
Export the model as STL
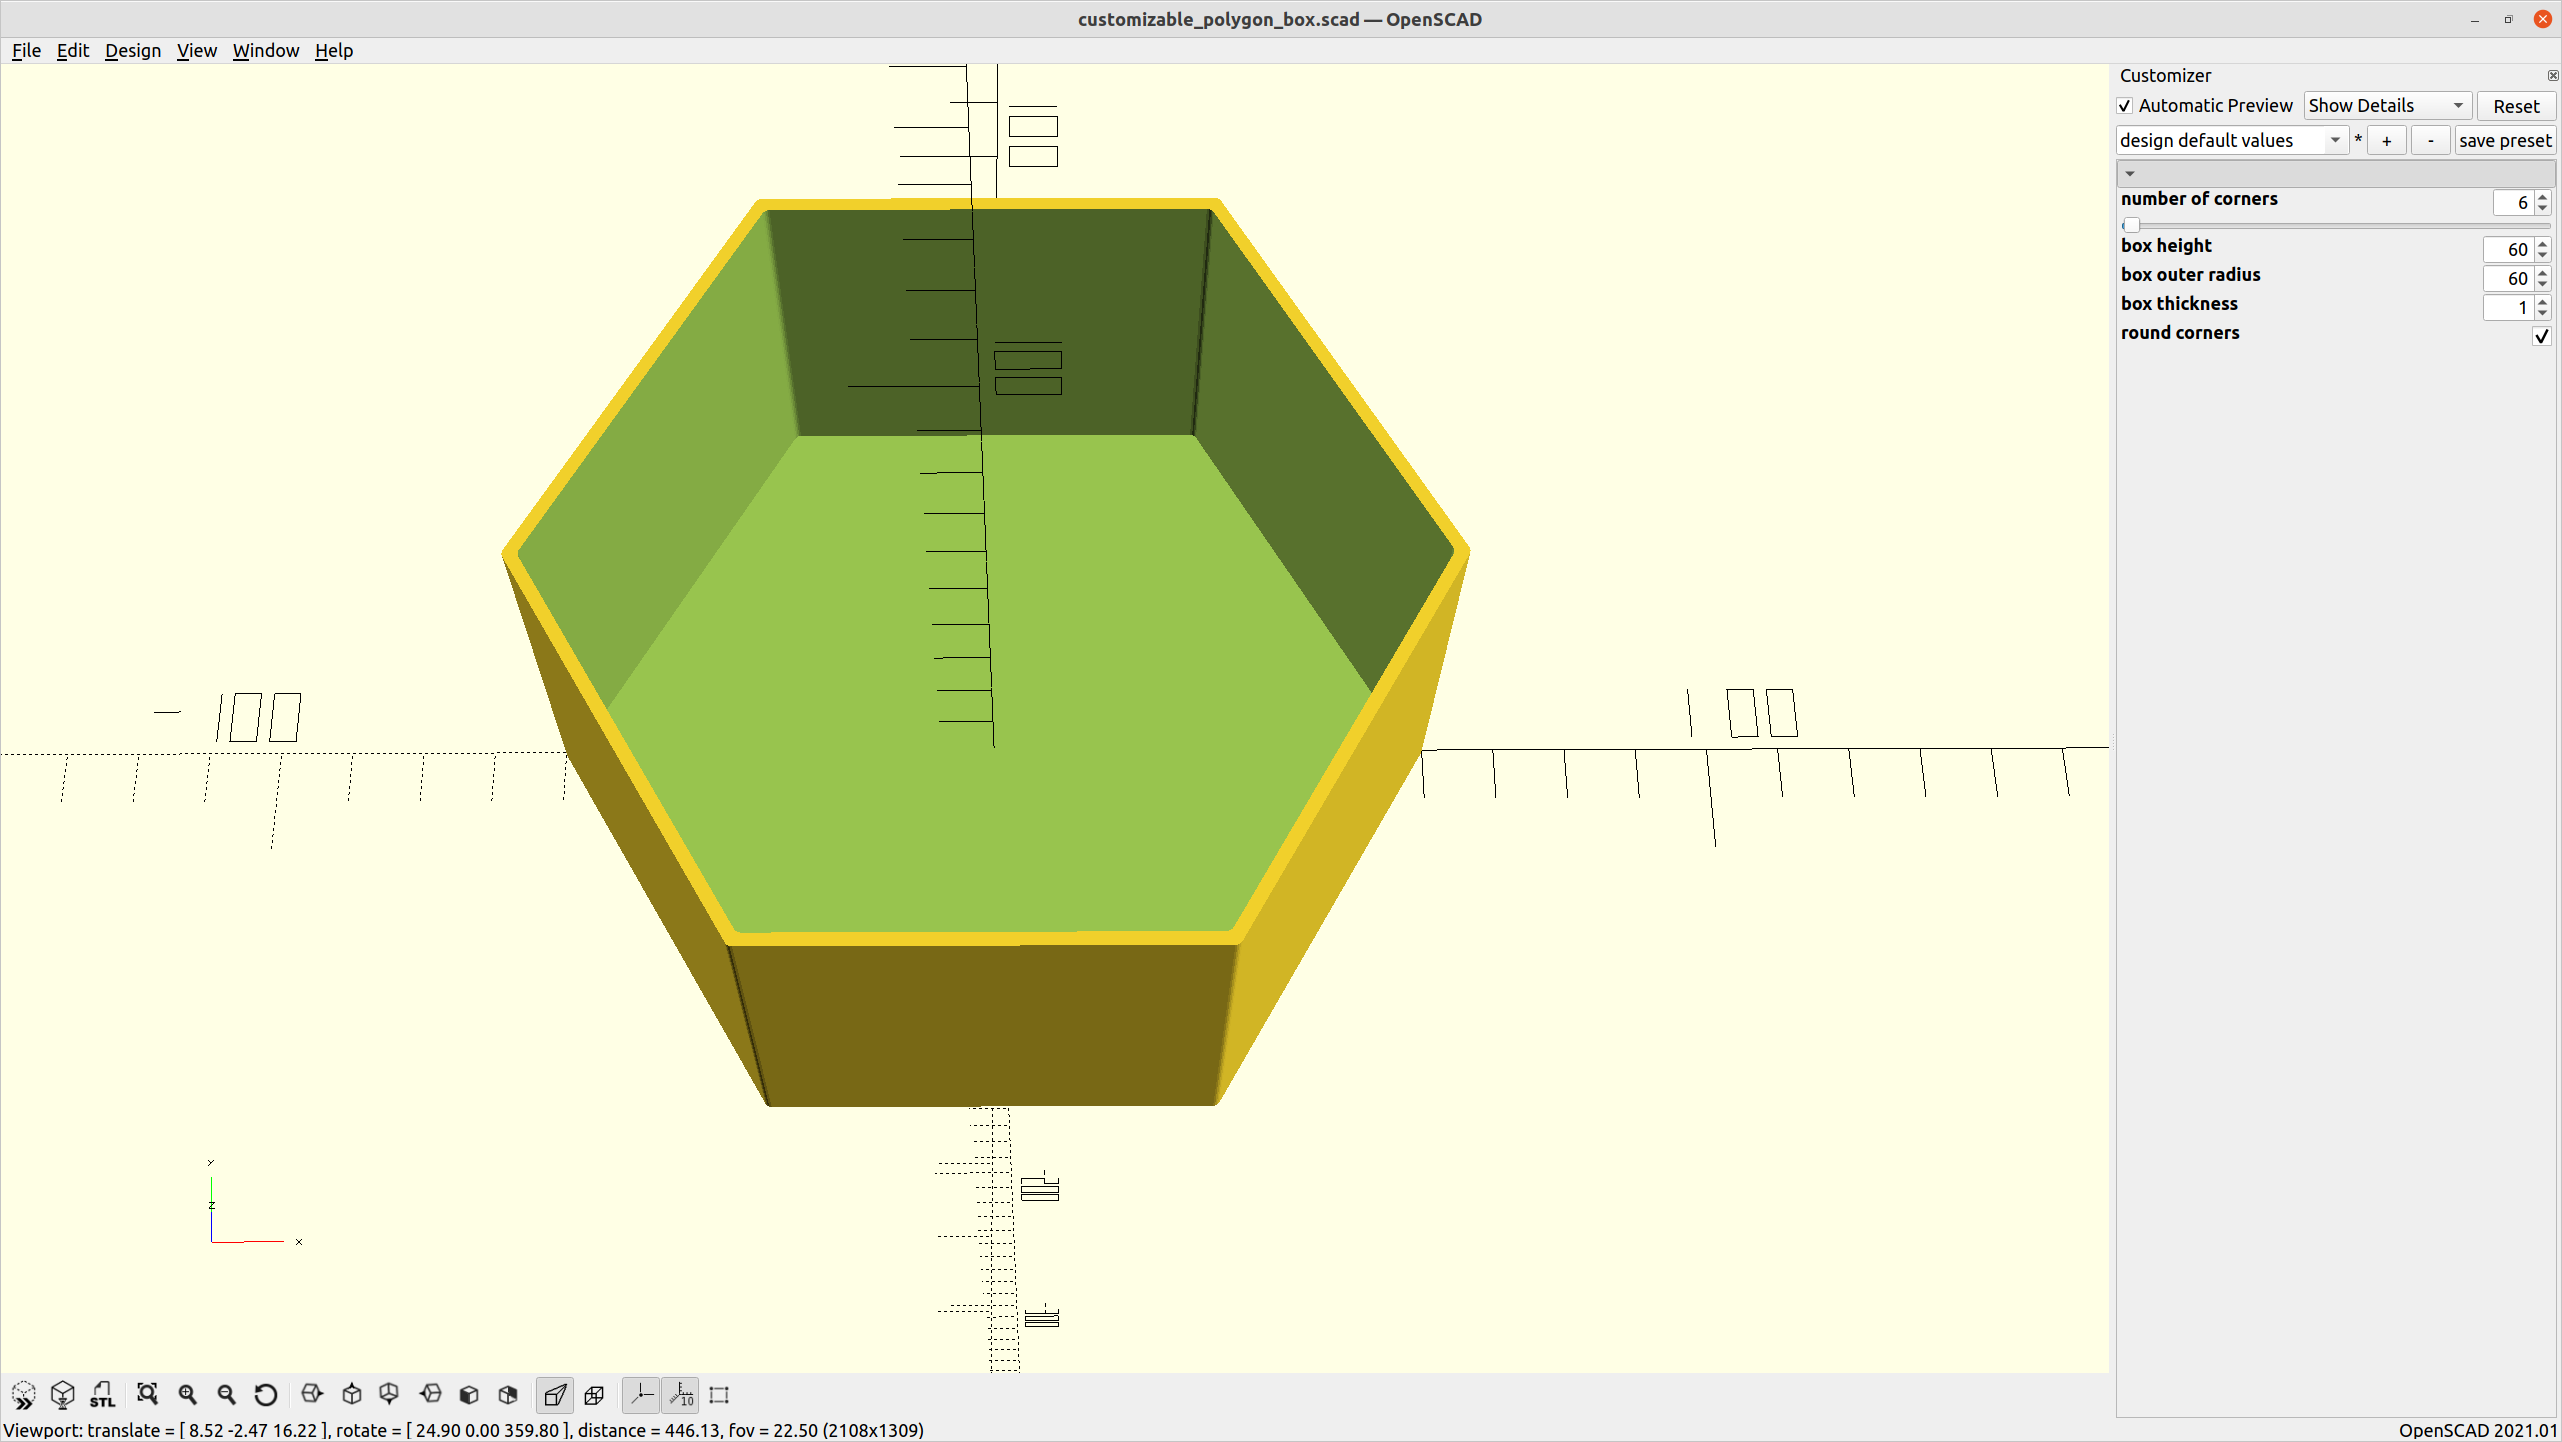click(101, 1394)
